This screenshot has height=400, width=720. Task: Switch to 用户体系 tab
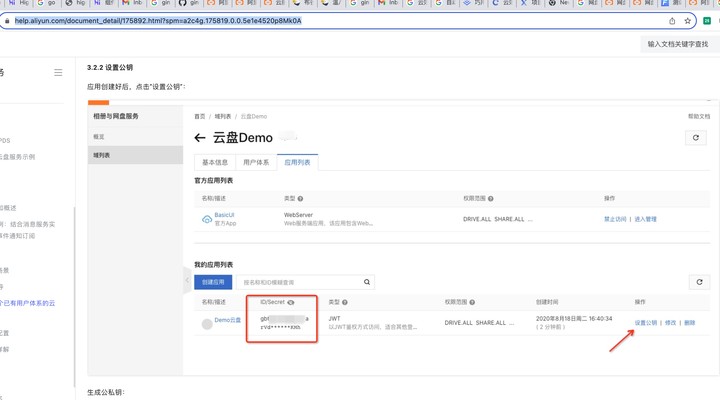click(x=256, y=162)
